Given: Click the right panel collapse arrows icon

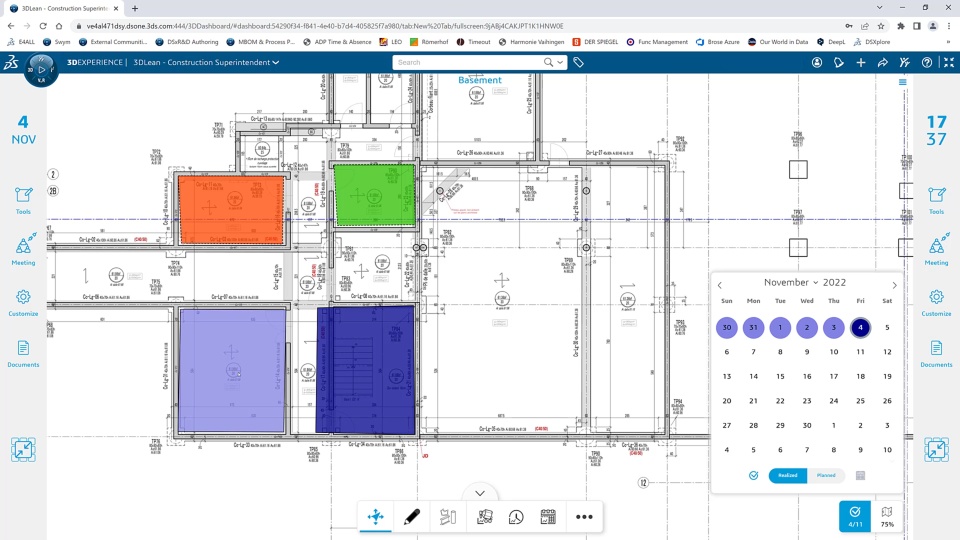Looking at the screenshot, I should [936, 449].
